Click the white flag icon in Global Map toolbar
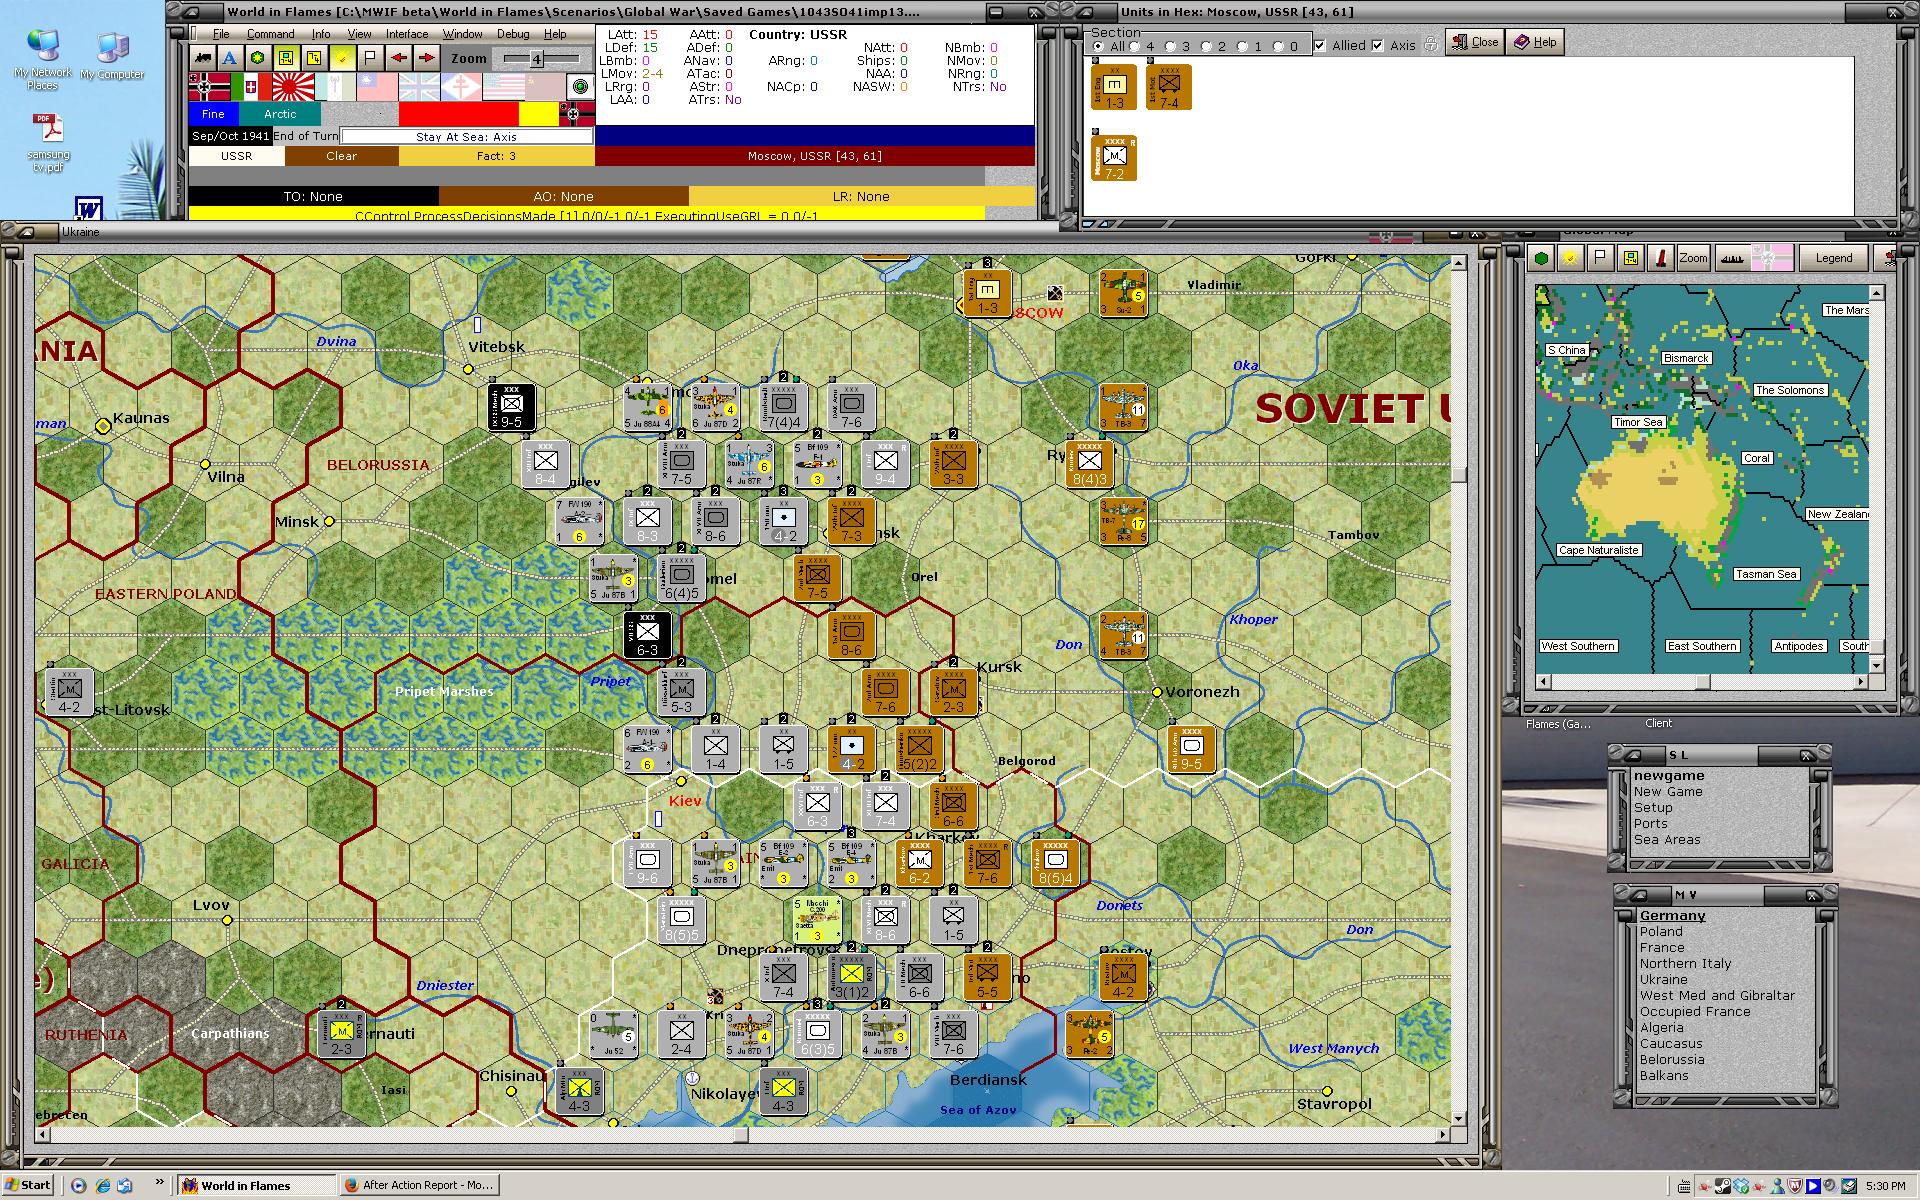1920x1200 pixels. click(1600, 258)
